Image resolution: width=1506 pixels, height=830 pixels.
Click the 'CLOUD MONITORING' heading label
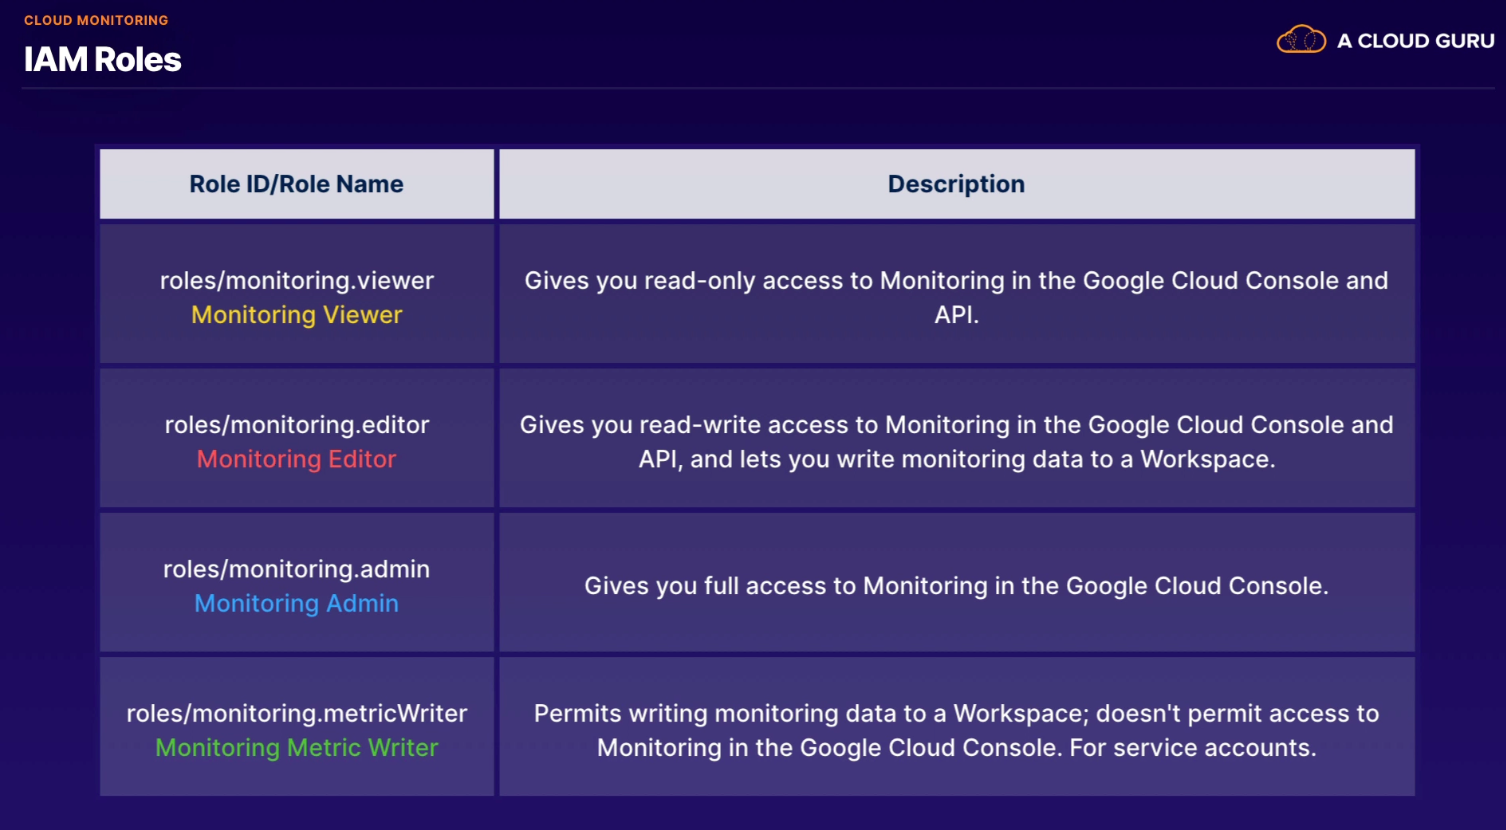96,20
